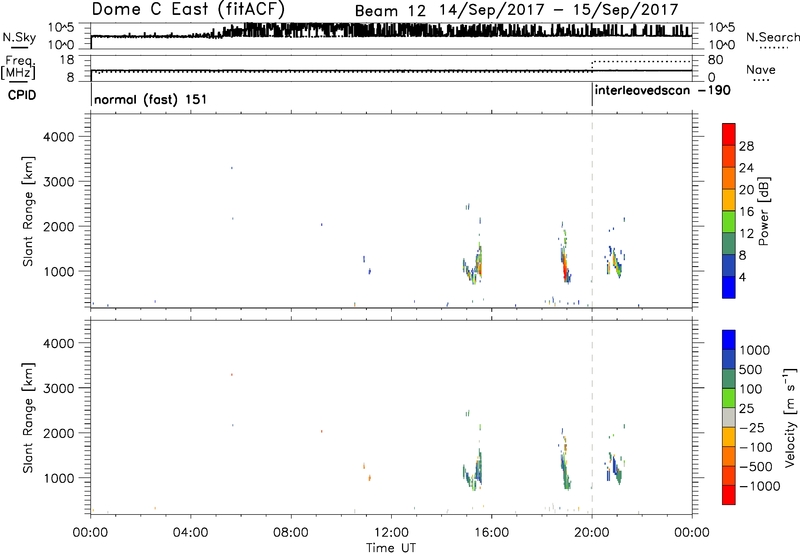Click the 'Velocity [m s-1]' color bar label
The height and width of the screenshot is (554, 800).
click(x=790, y=418)
